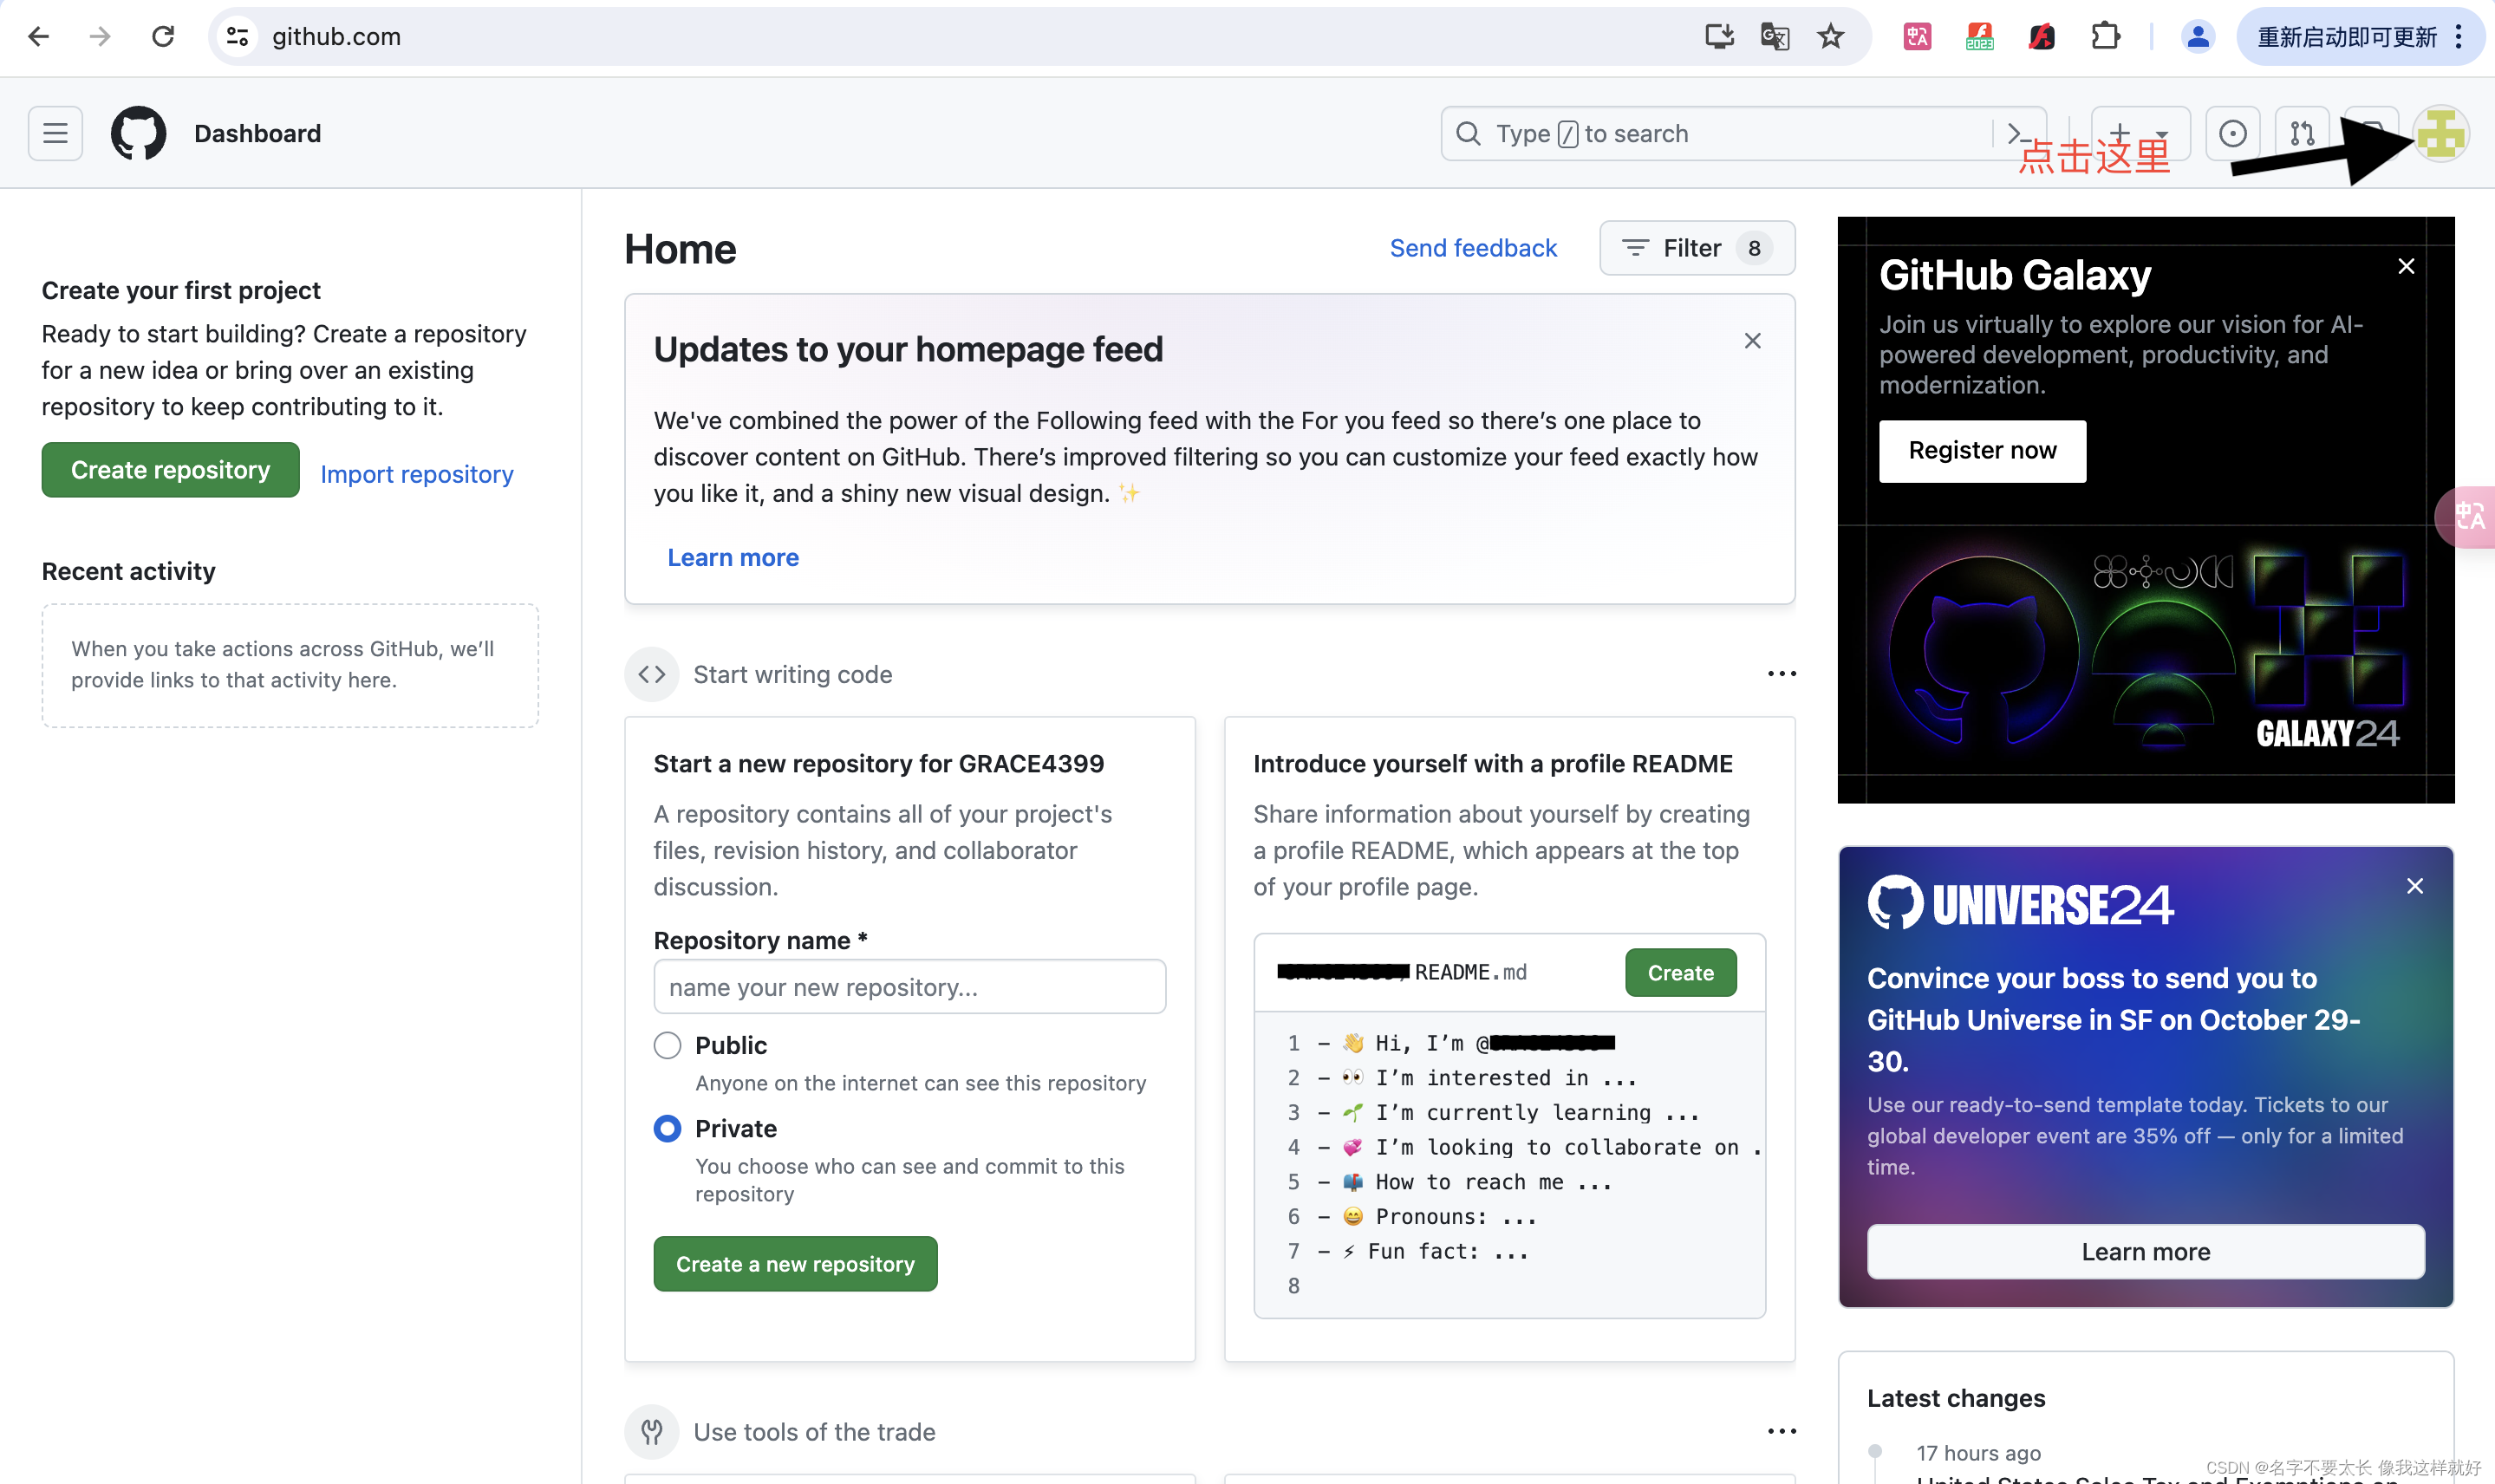Click the Use tools of the trade icon
The height and width of the screenshot is (1484, 2495).
(652, 1432)
